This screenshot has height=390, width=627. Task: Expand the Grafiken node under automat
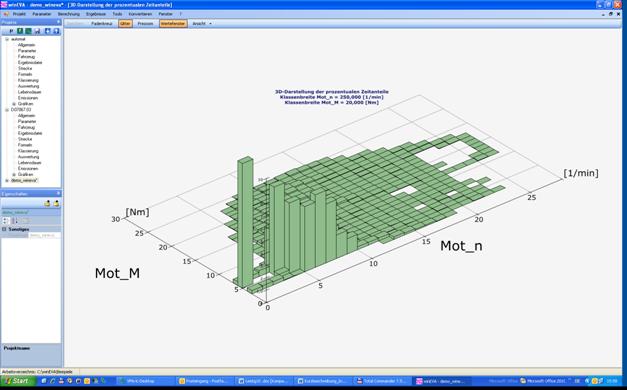[14, 104]
